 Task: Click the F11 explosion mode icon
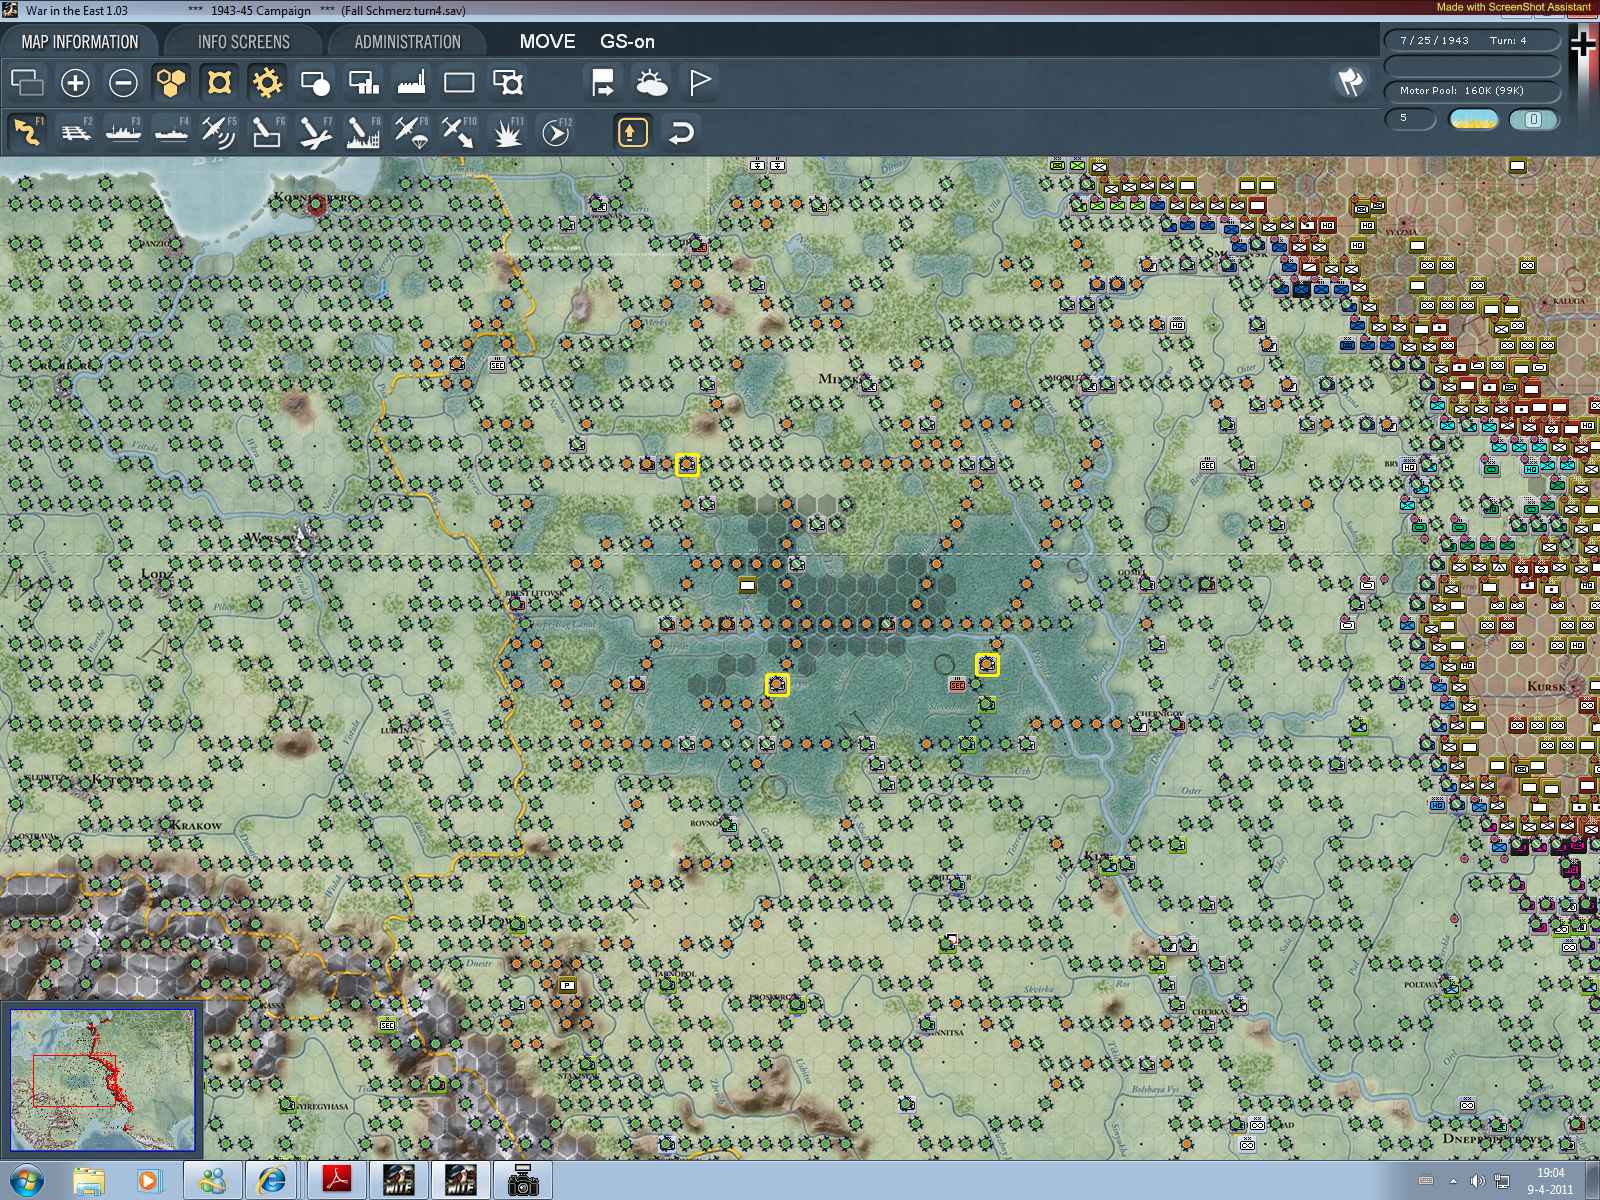508,132
